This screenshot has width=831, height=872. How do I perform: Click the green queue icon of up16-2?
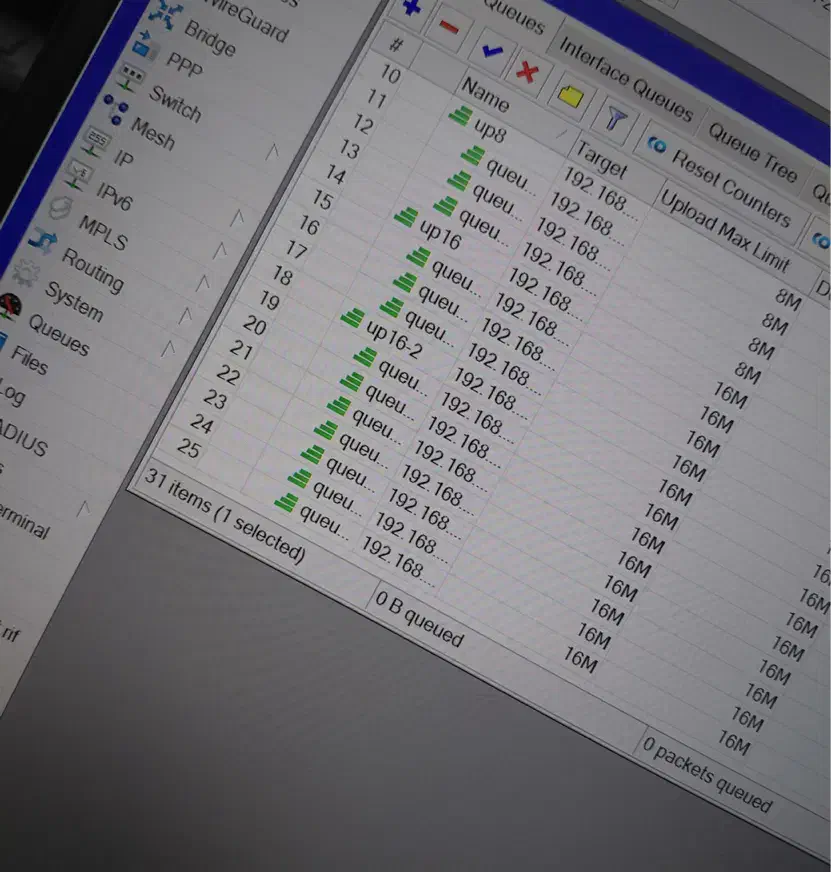352,318
